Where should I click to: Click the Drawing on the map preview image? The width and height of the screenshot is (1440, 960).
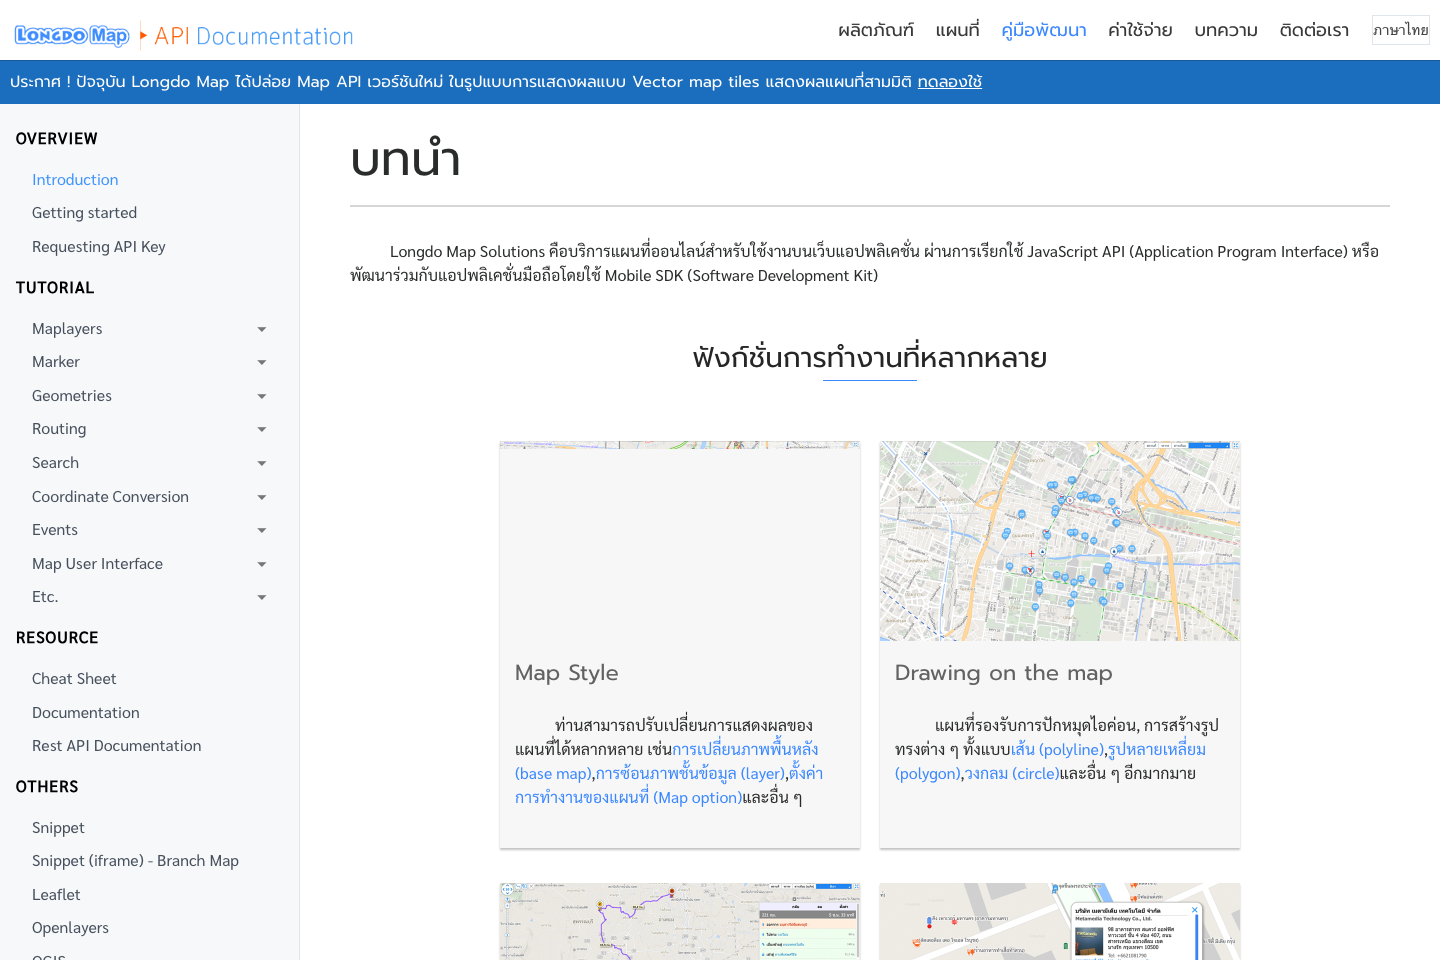pos(1060,540)
